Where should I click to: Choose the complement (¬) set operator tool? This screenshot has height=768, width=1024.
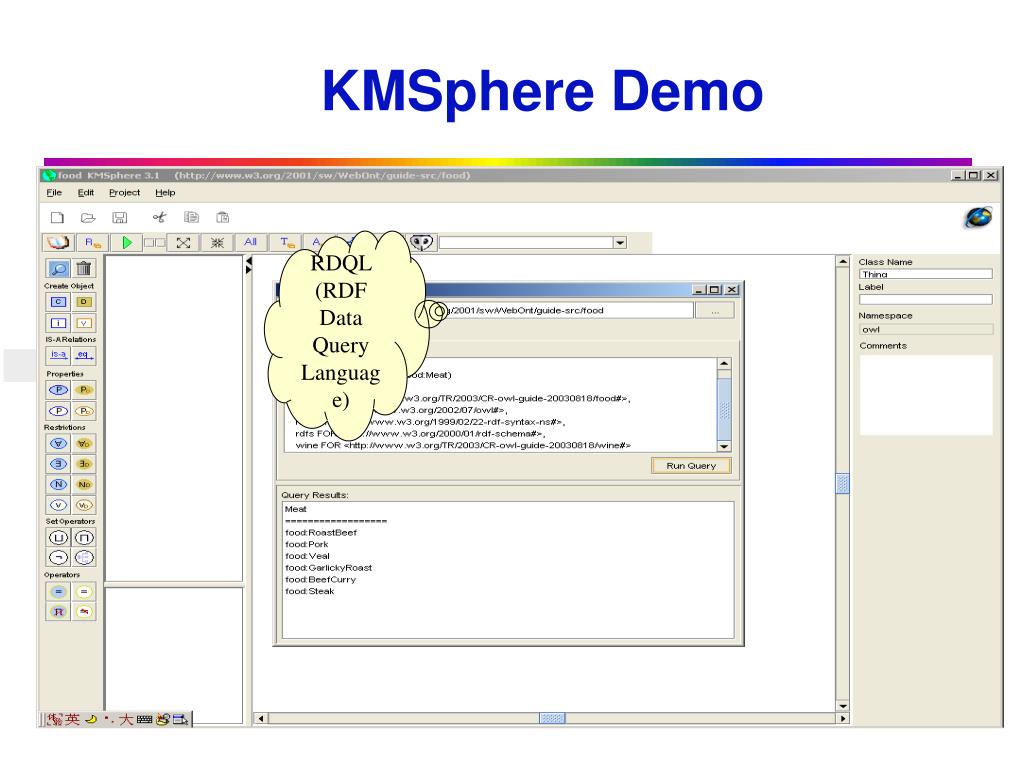coord(58,558)
